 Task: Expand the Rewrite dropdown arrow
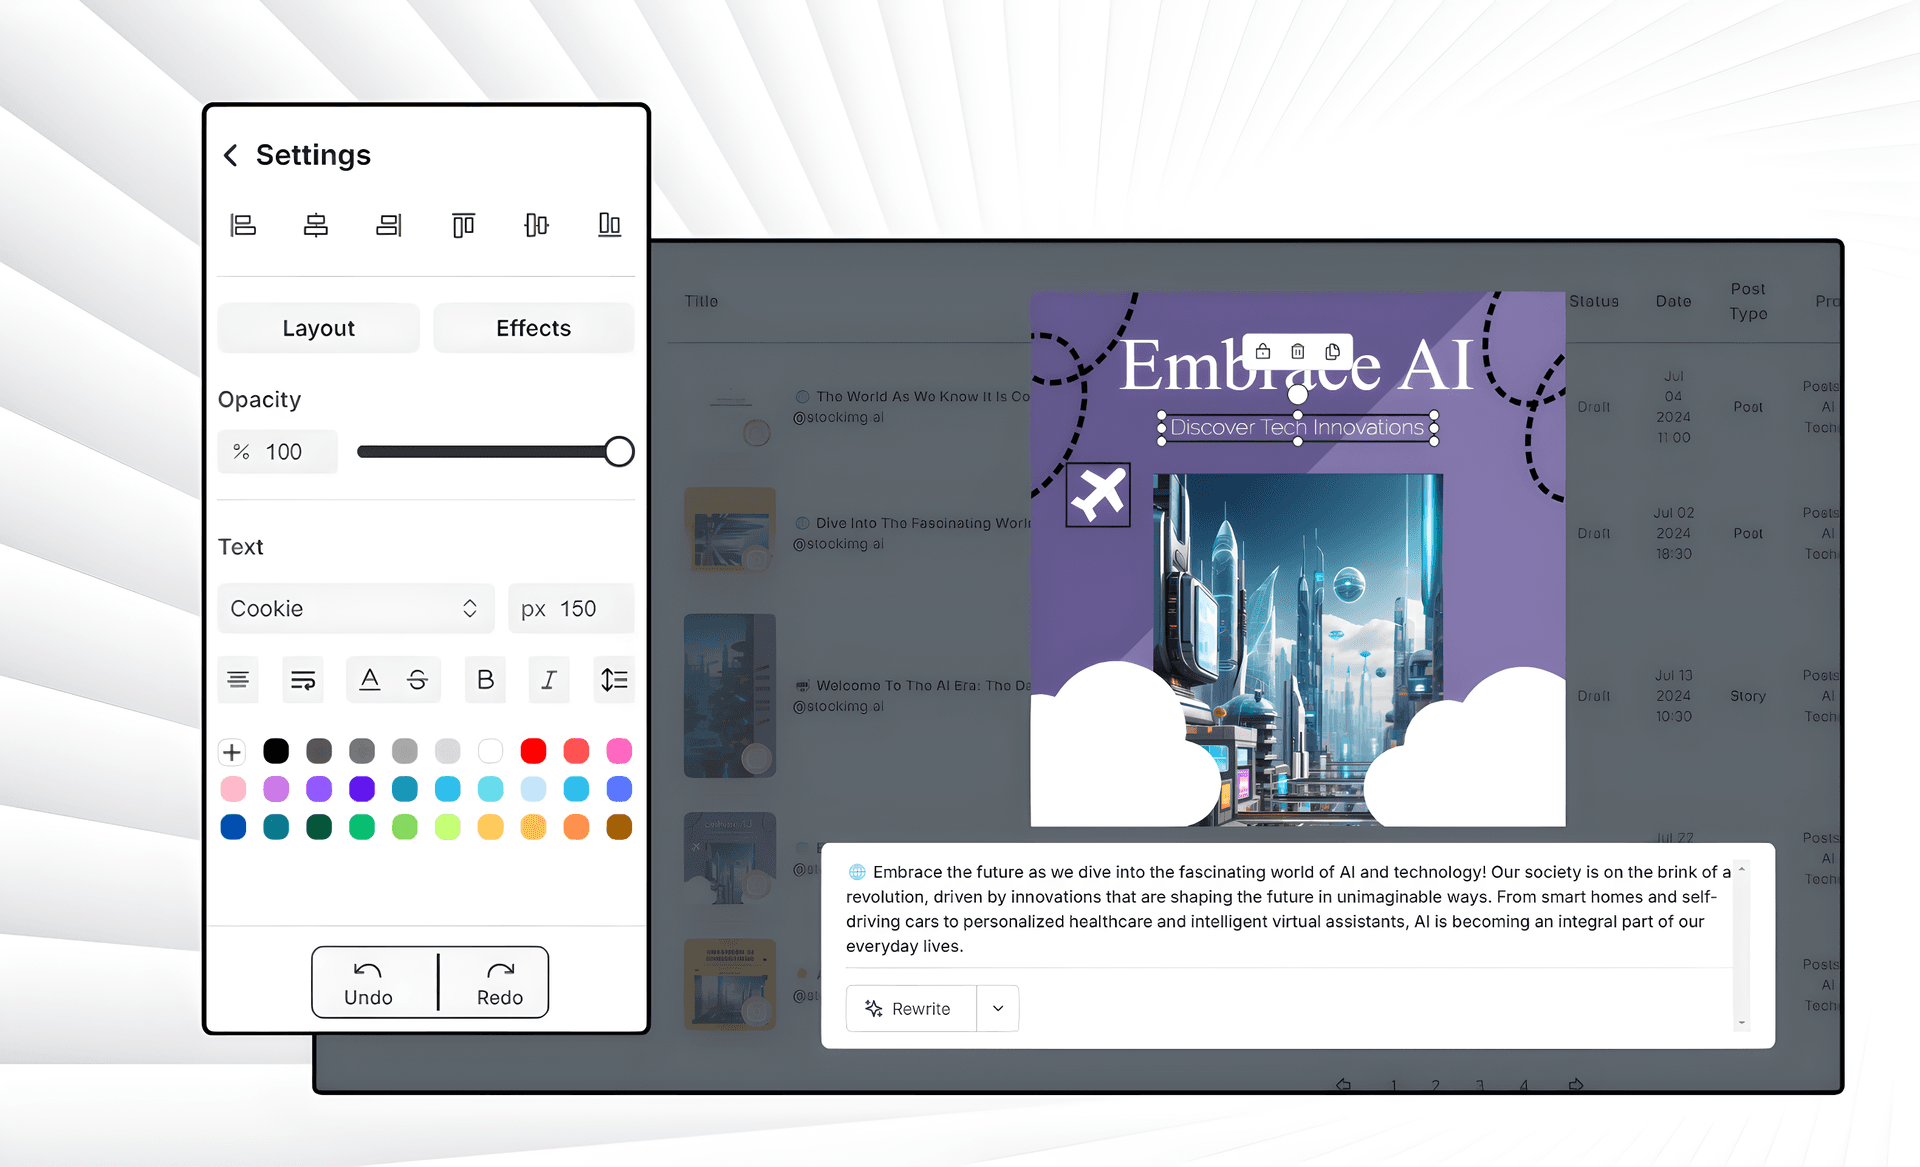pyautogui.click(x=997, y=1008)
